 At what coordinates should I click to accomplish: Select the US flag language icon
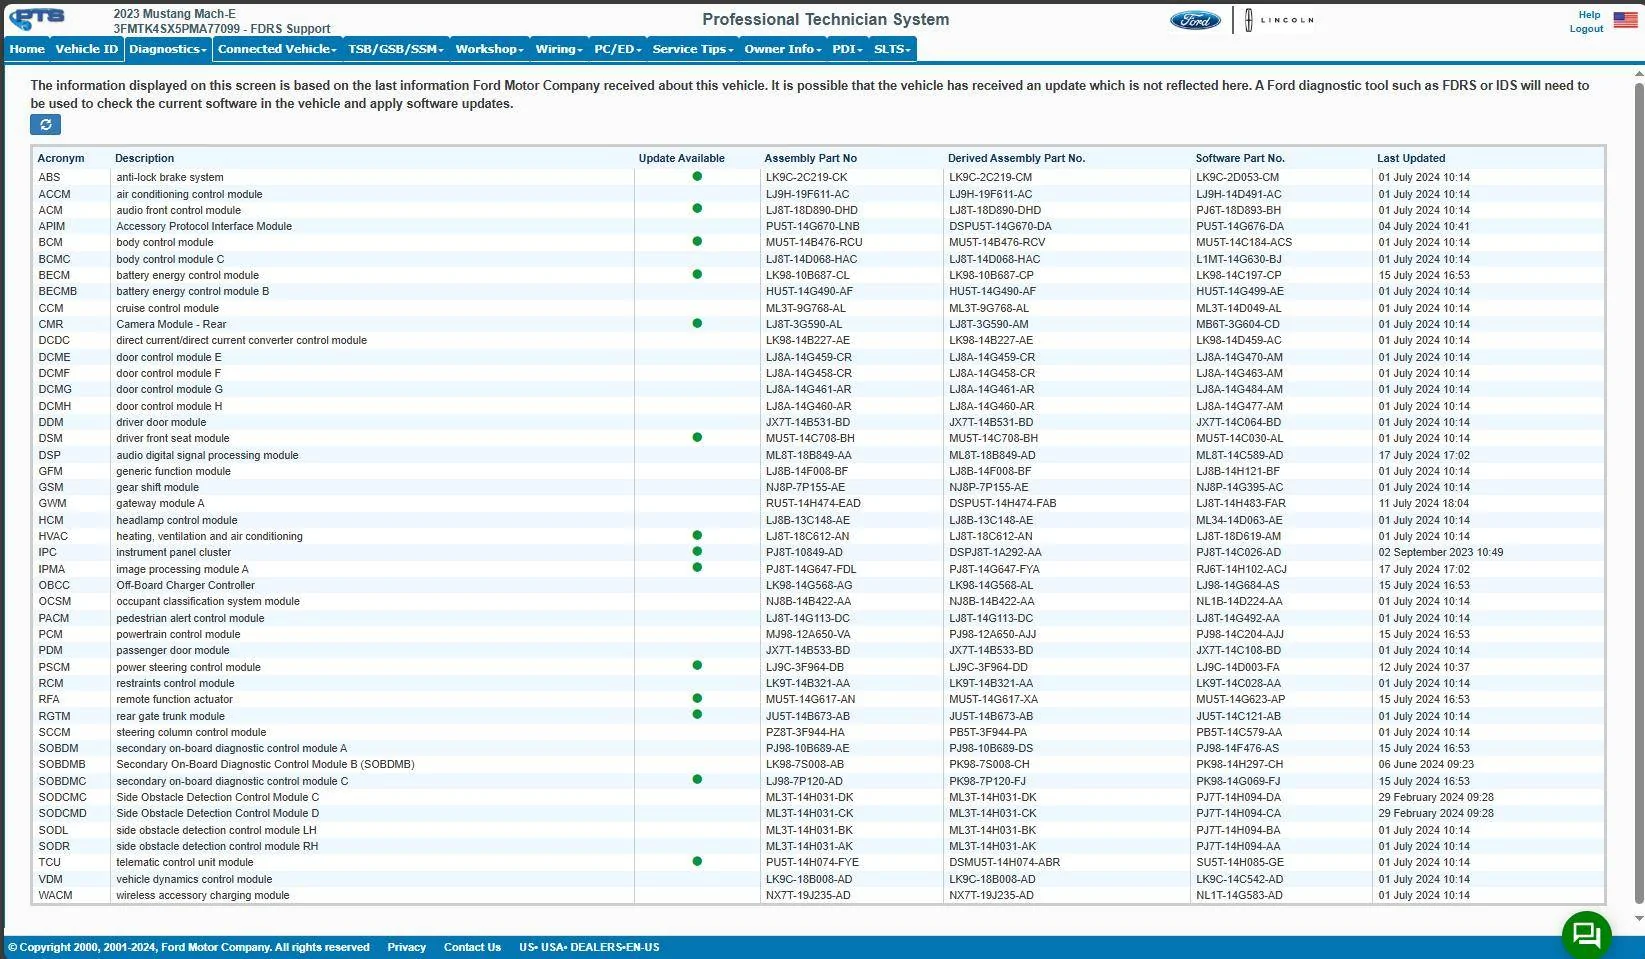pos(1625,20)
